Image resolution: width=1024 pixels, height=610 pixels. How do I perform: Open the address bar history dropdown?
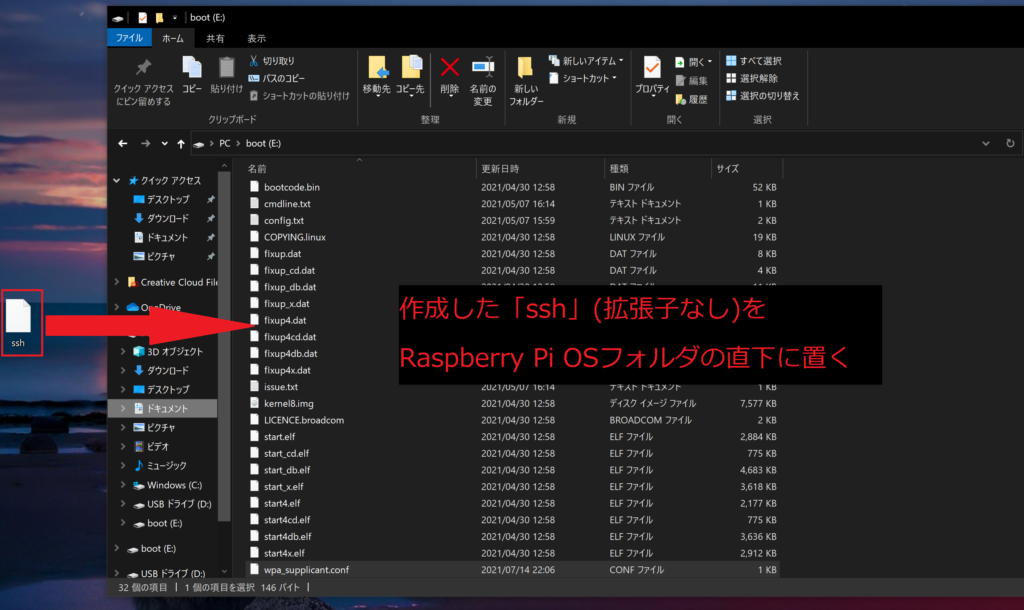point(985,144)
